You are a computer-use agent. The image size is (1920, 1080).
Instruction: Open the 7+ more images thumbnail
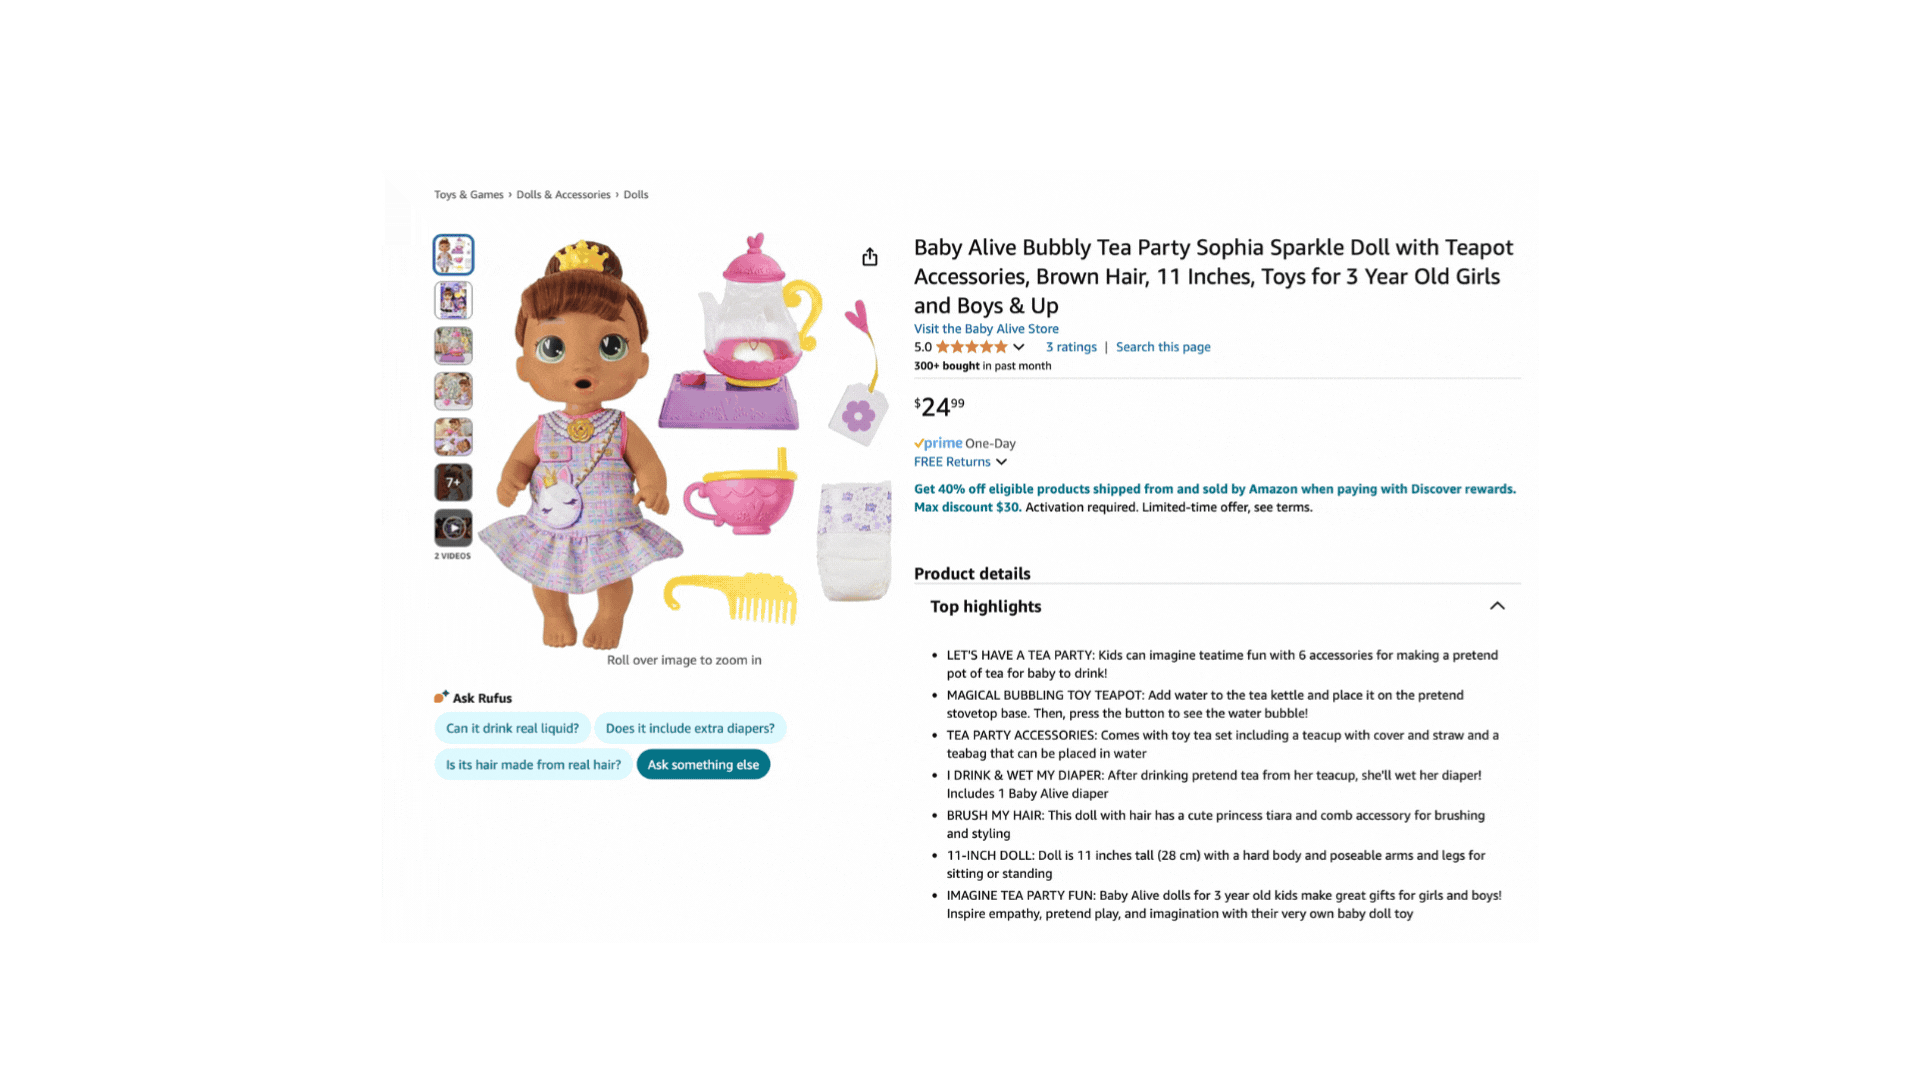point(453,482)
